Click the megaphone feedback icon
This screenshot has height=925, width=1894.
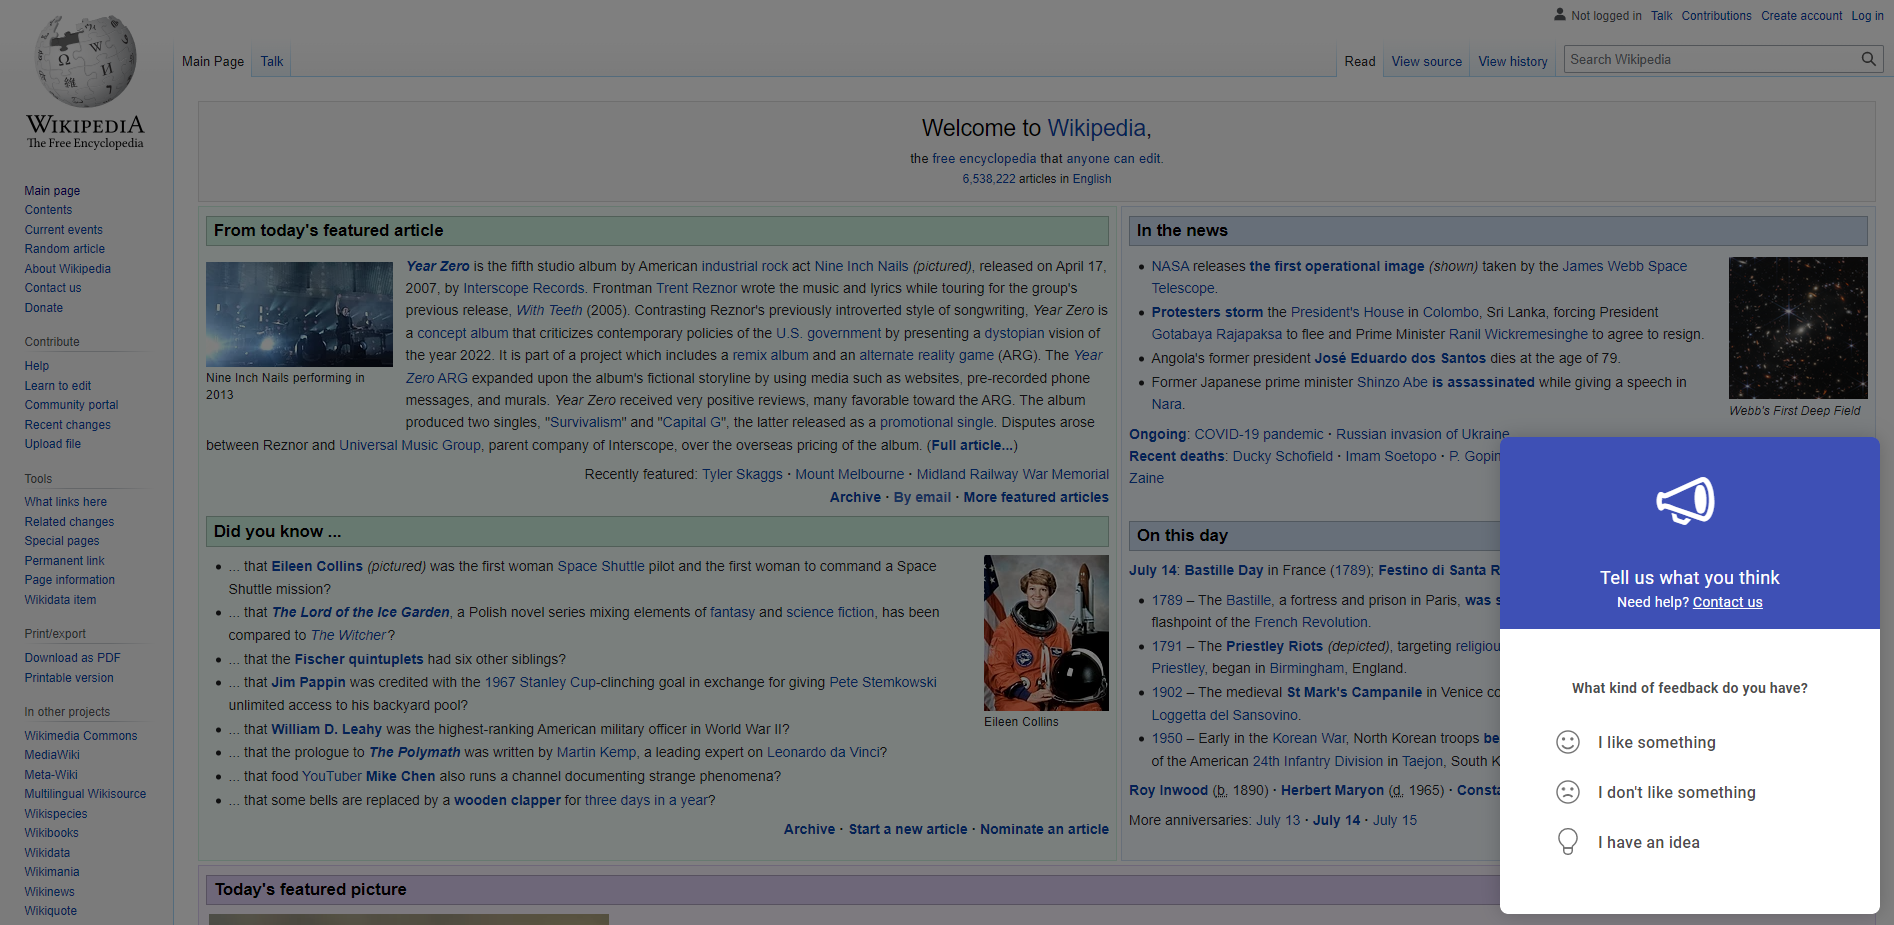coord(1687,500)
